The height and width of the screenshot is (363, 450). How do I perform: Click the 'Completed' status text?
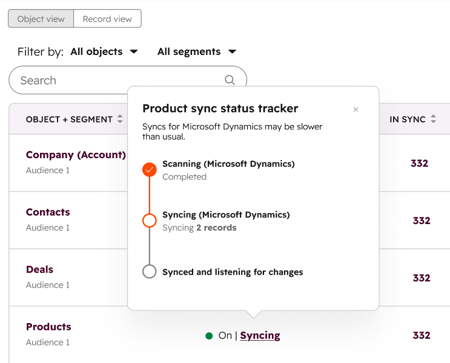(184, 177)
